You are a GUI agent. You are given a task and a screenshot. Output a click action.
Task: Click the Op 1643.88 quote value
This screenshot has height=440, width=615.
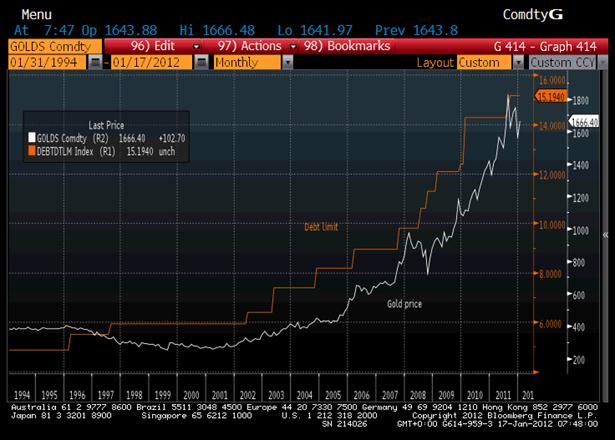click(119, 31)
